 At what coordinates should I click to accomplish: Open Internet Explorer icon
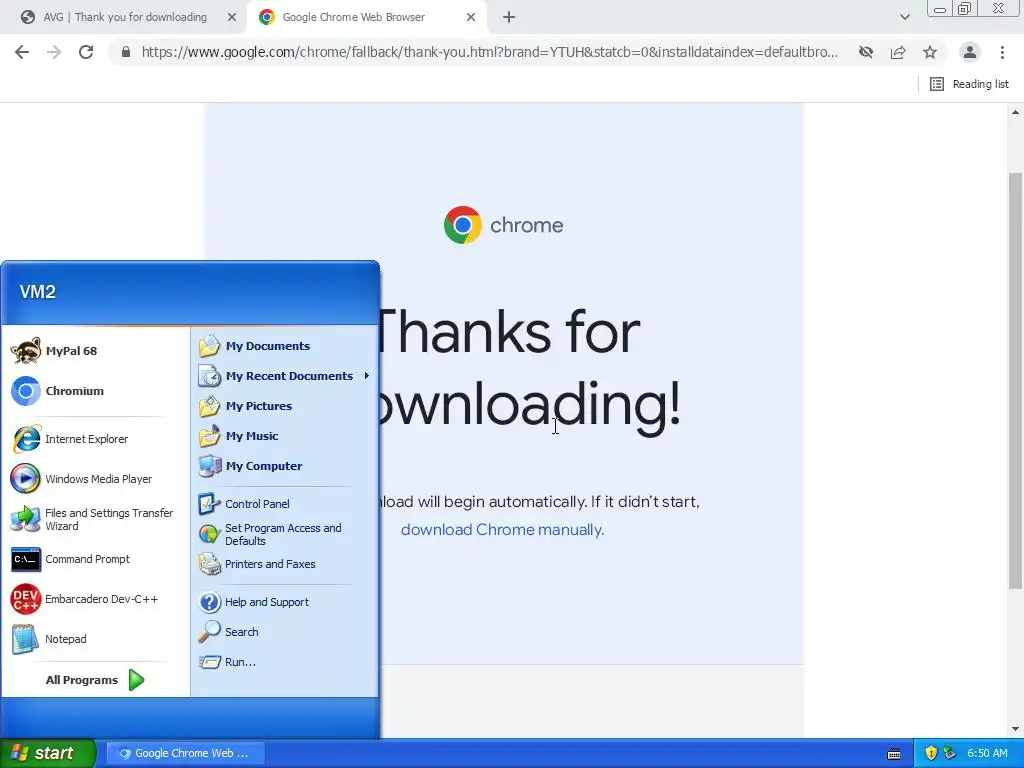click(26, 439)
